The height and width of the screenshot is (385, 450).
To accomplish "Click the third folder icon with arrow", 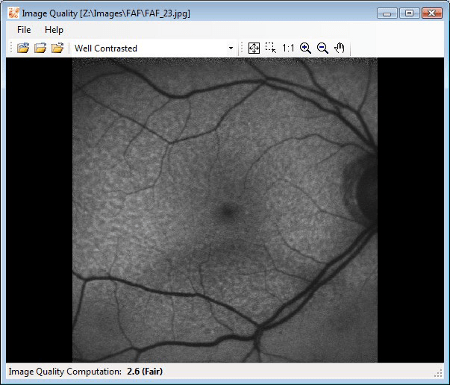I will click(57, 48).
